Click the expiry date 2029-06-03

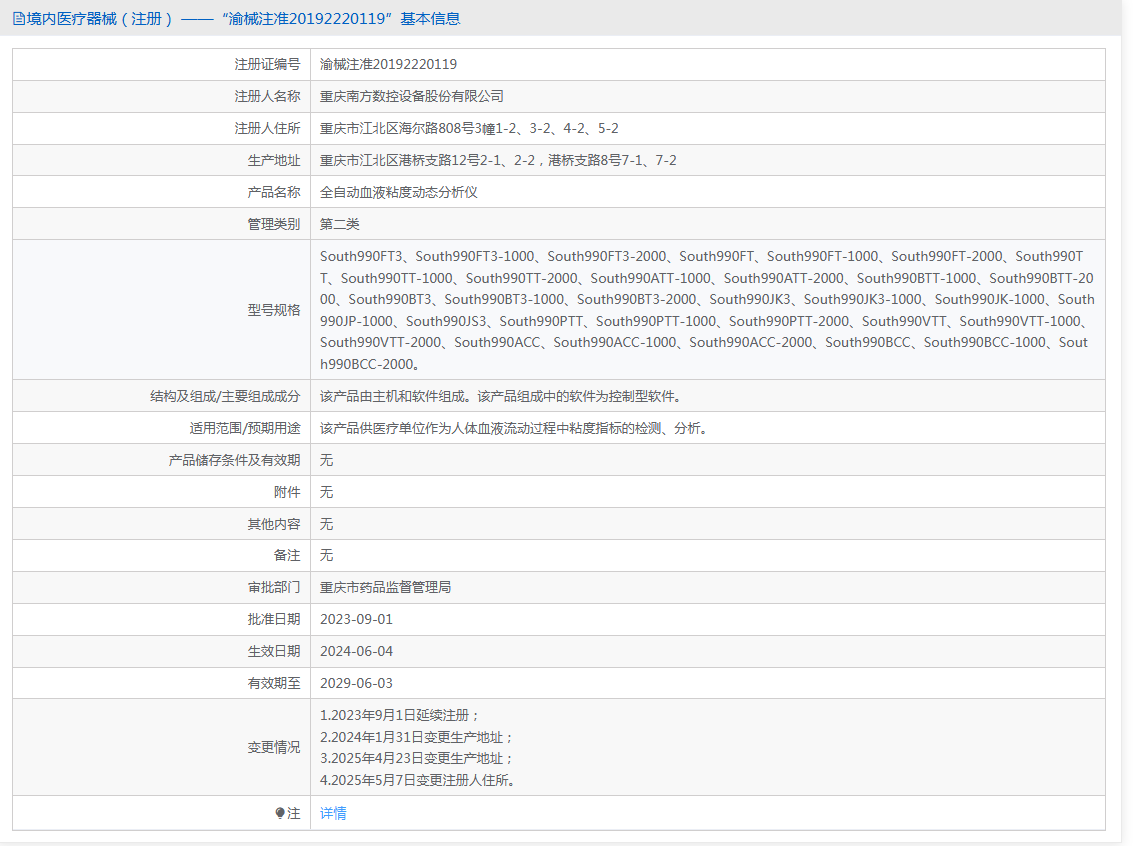357,683
